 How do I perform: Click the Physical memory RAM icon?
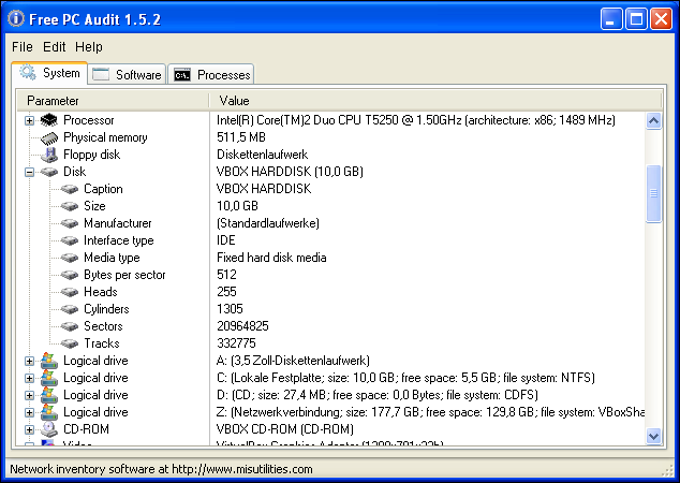49,138
